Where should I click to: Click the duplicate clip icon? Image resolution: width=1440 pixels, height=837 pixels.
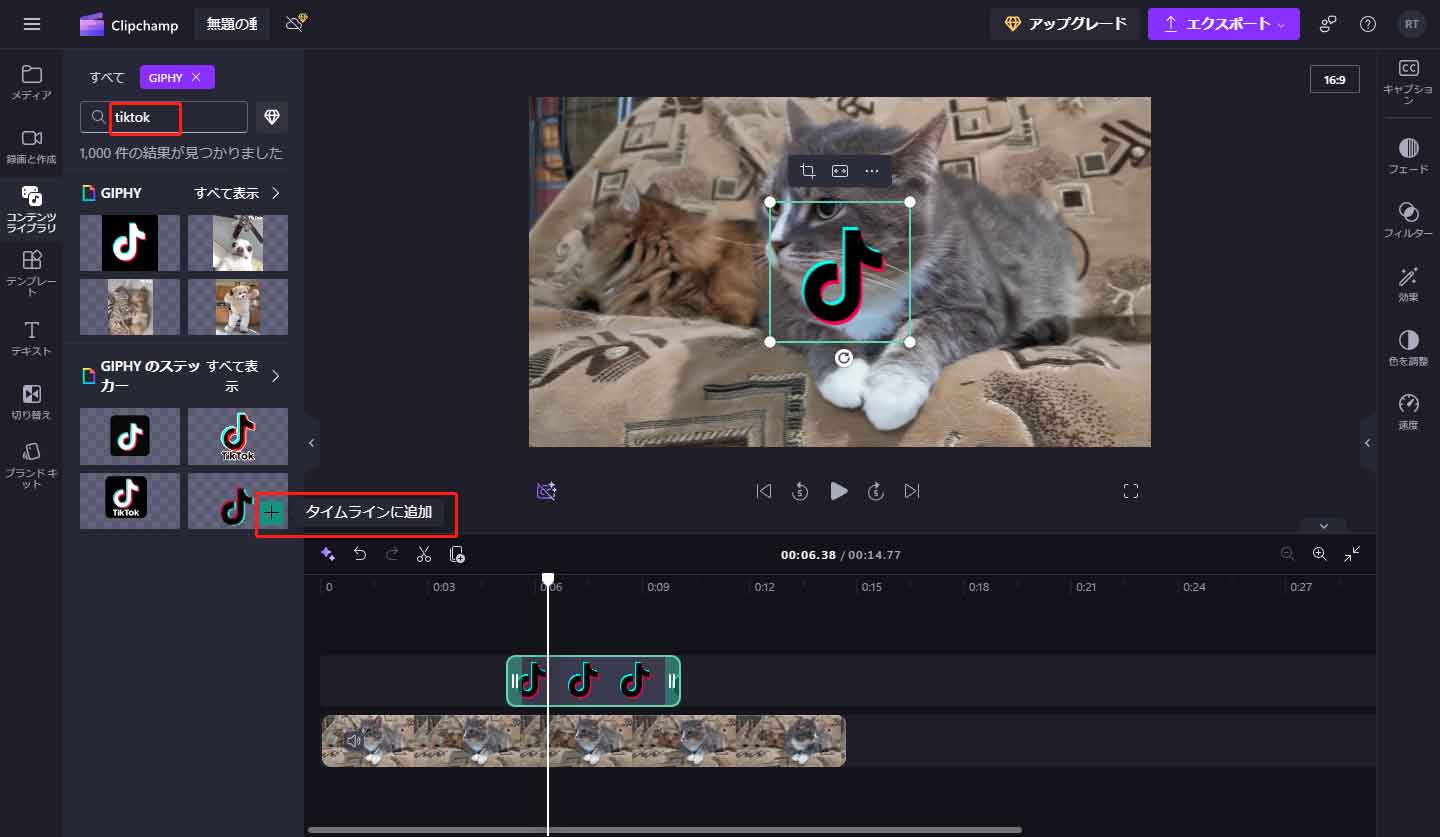pos(457,554)
